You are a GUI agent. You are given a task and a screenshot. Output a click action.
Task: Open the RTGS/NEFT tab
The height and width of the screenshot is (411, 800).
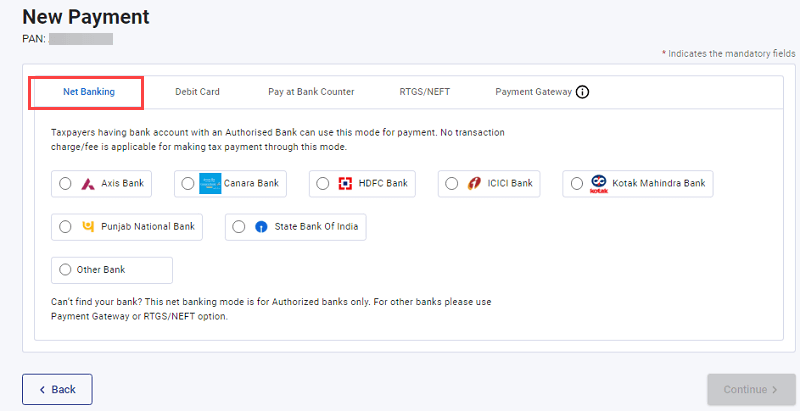tap(424, 92)
